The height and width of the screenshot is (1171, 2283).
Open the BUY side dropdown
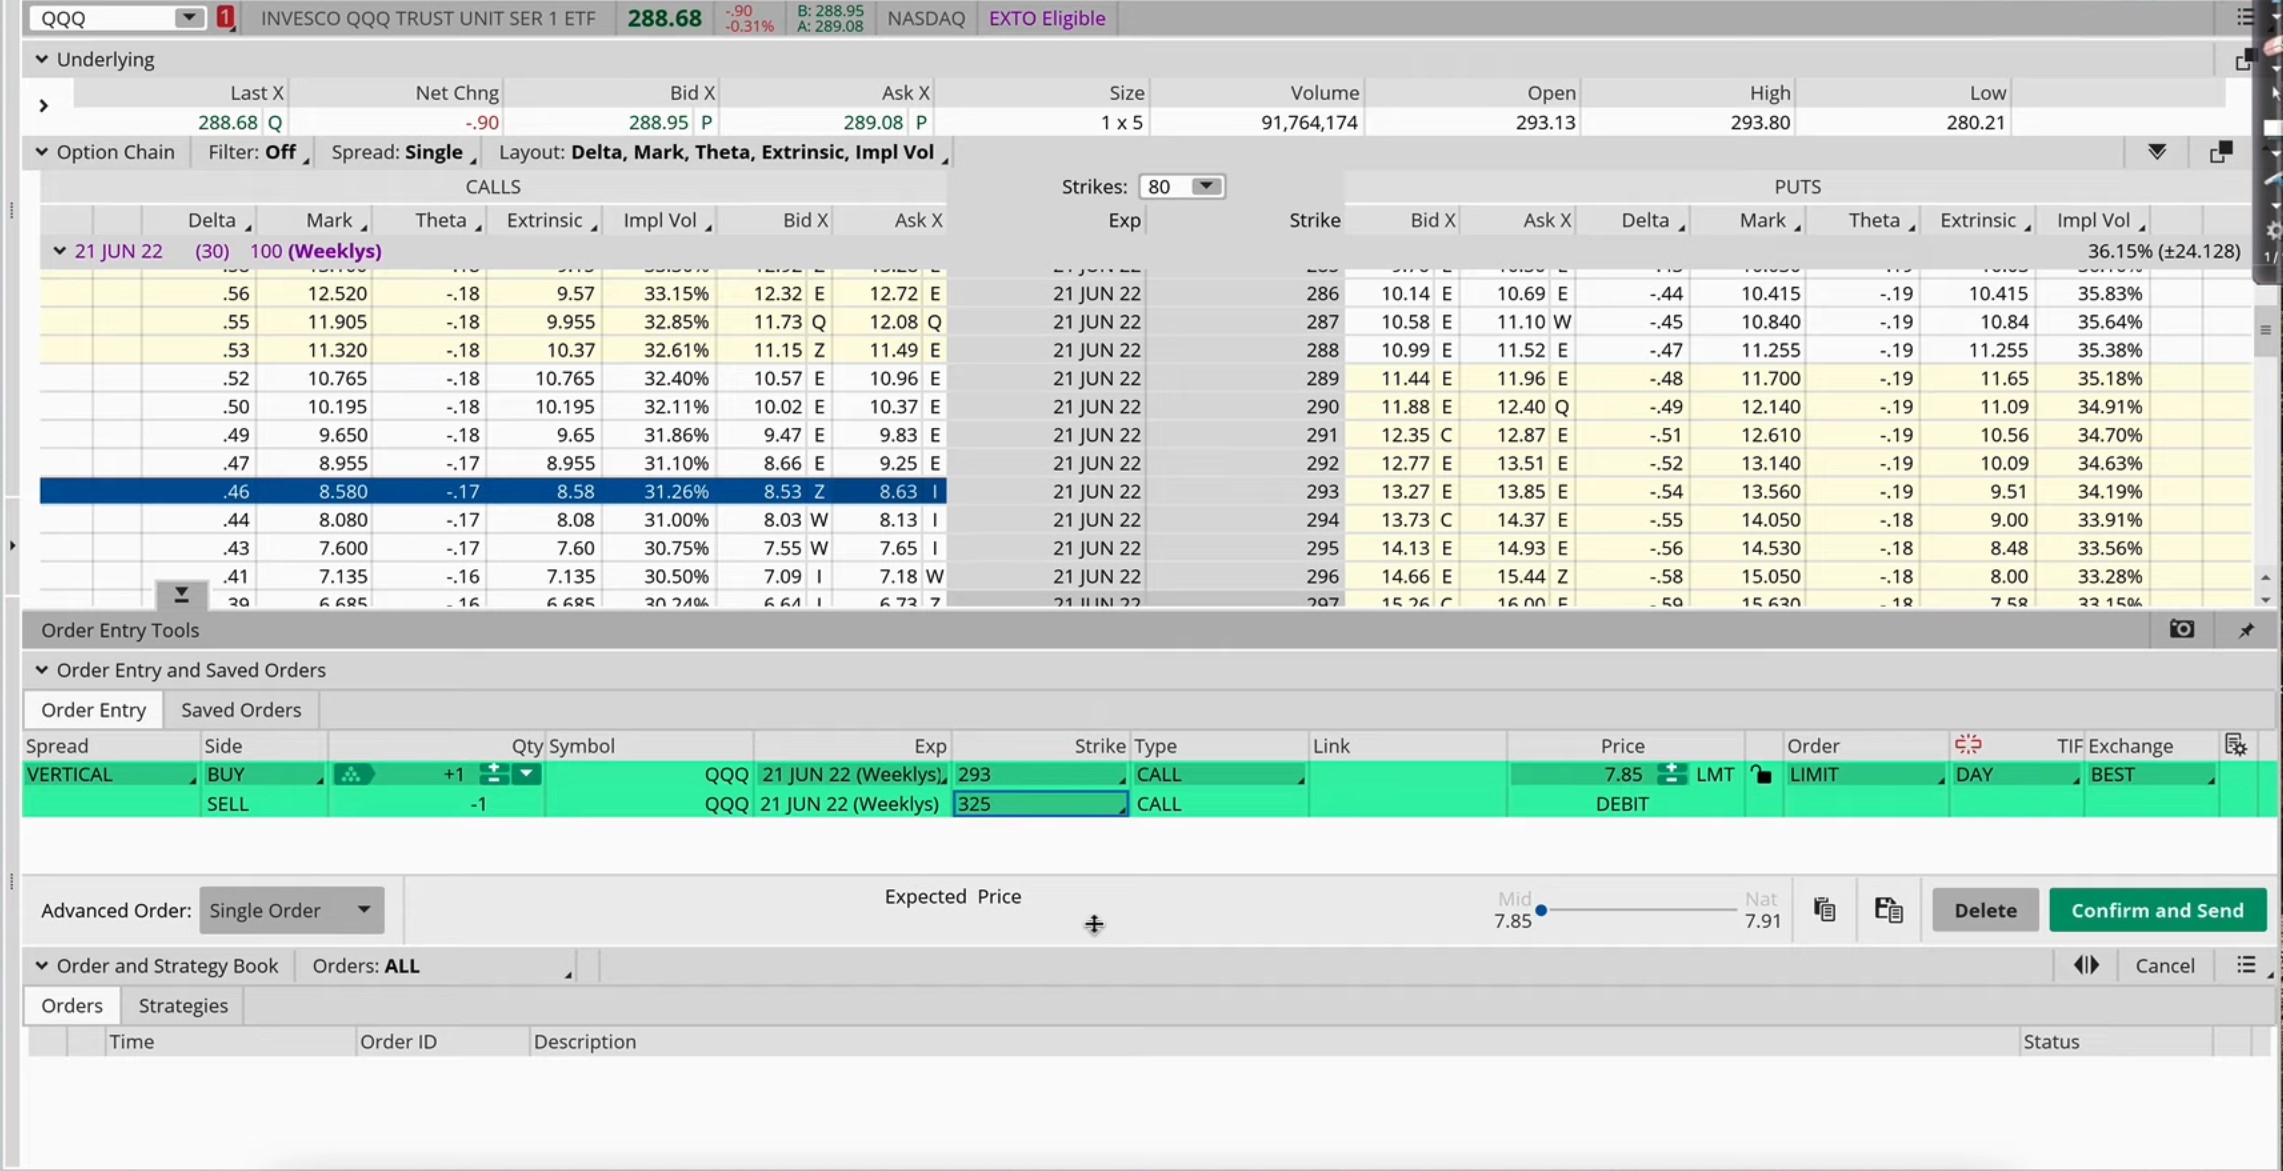pyautogui.click(x=264, y=774)
